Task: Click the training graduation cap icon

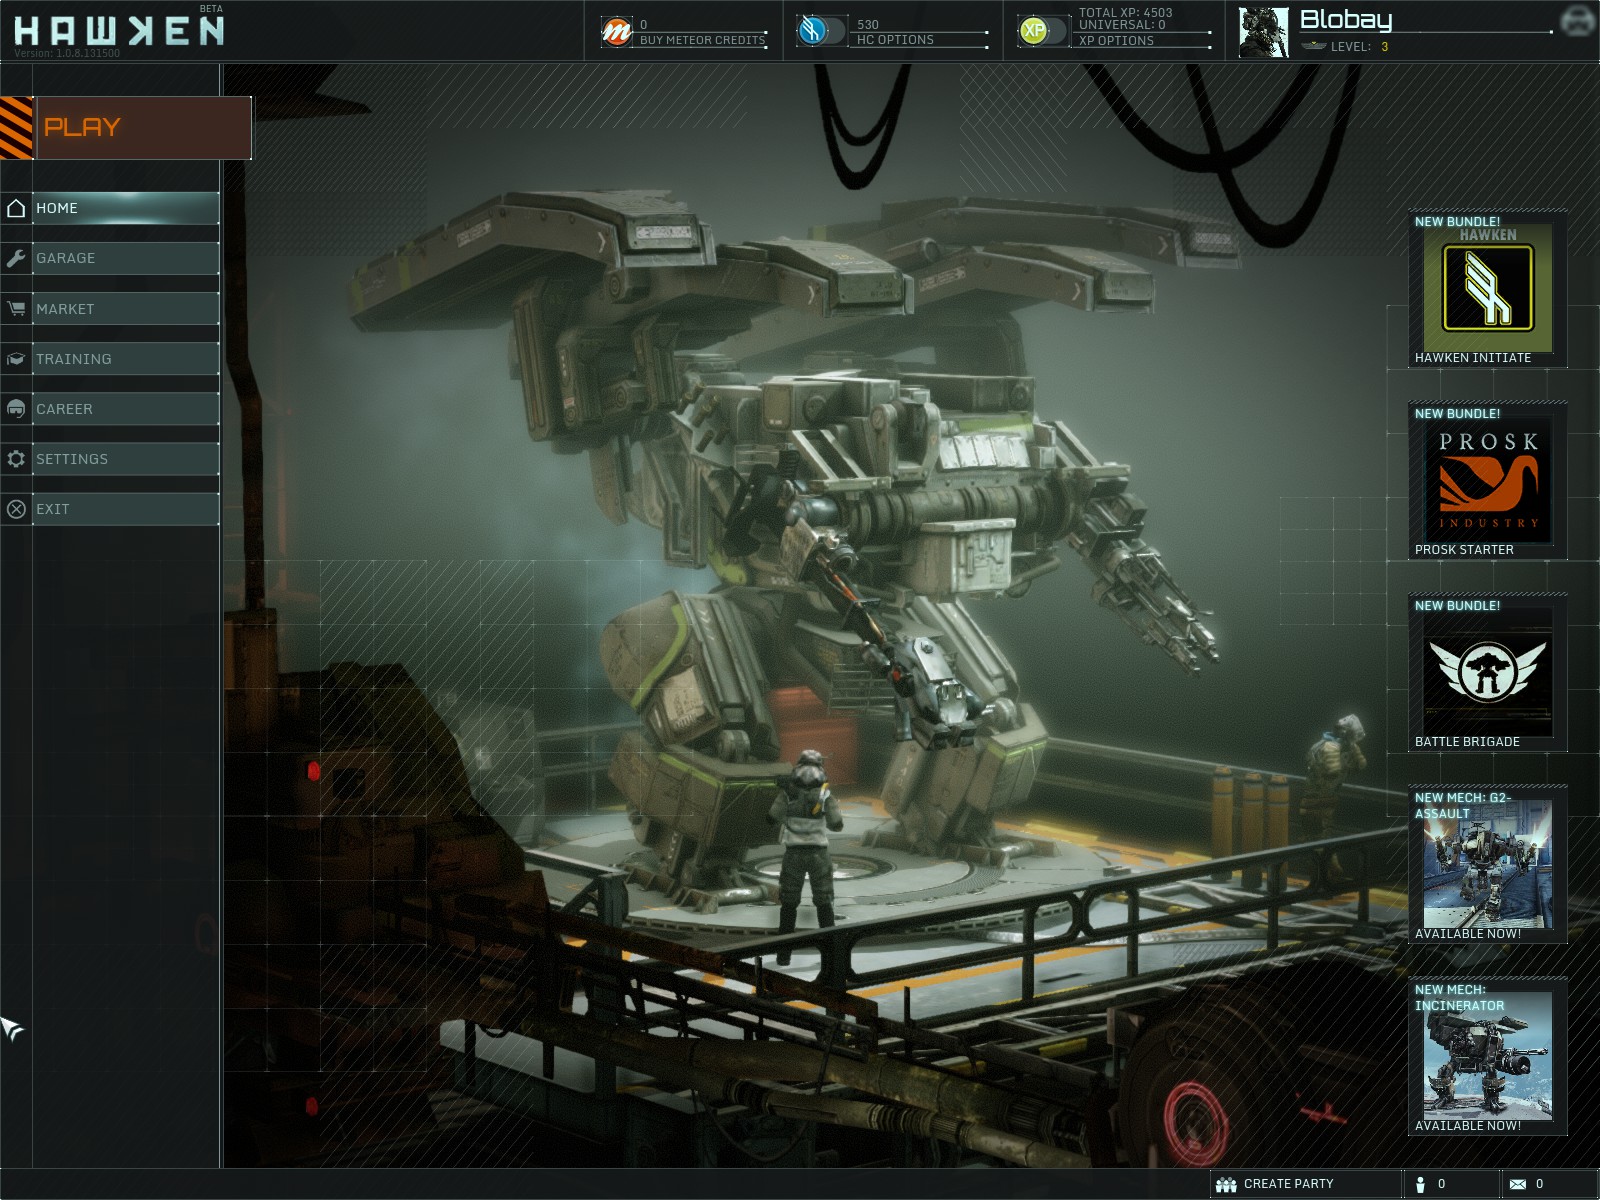Action: [16, 359]
